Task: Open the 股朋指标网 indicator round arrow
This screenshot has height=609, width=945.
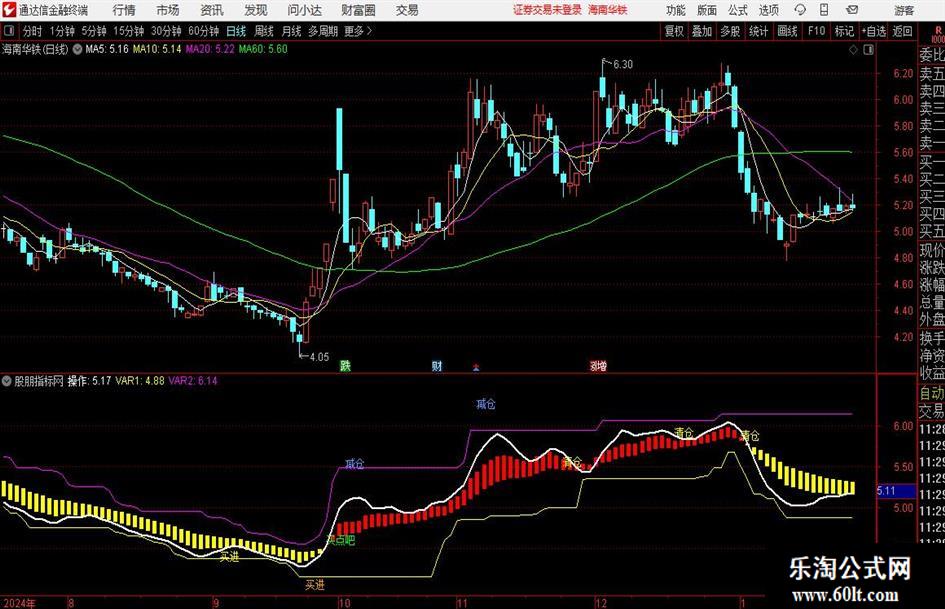Action: coord(7,381)
